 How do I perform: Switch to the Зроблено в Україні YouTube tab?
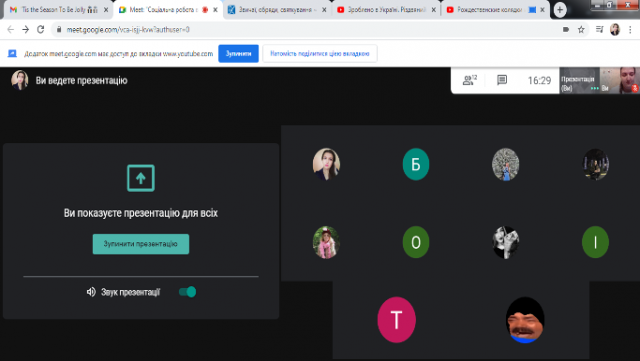[x=386, y=9]
